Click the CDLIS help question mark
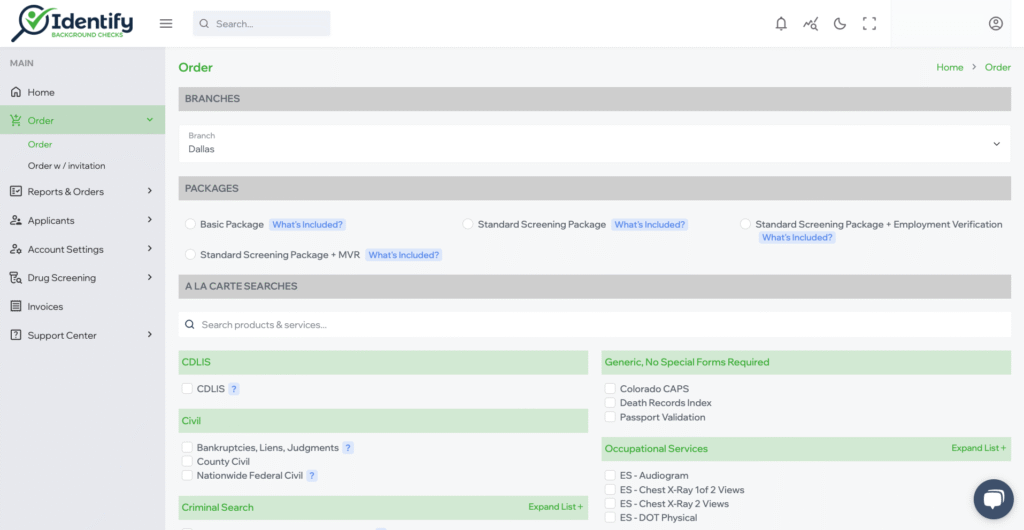Screen dimensions: 1024x530 (234, 389)
